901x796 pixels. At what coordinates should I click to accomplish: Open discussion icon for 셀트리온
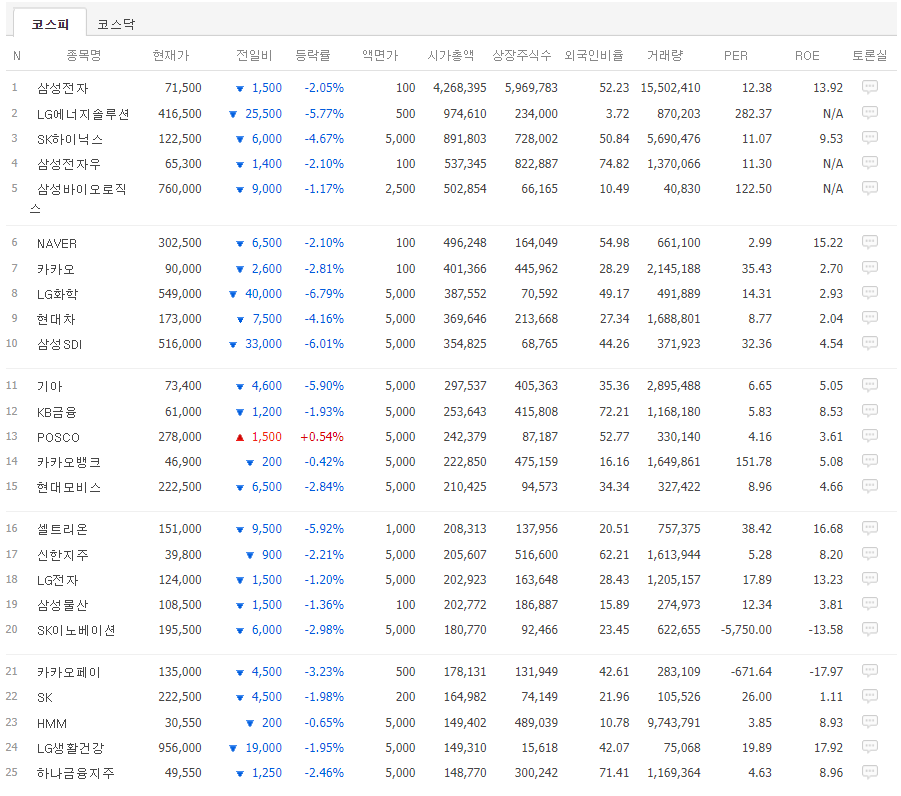(x=869, y=528)
